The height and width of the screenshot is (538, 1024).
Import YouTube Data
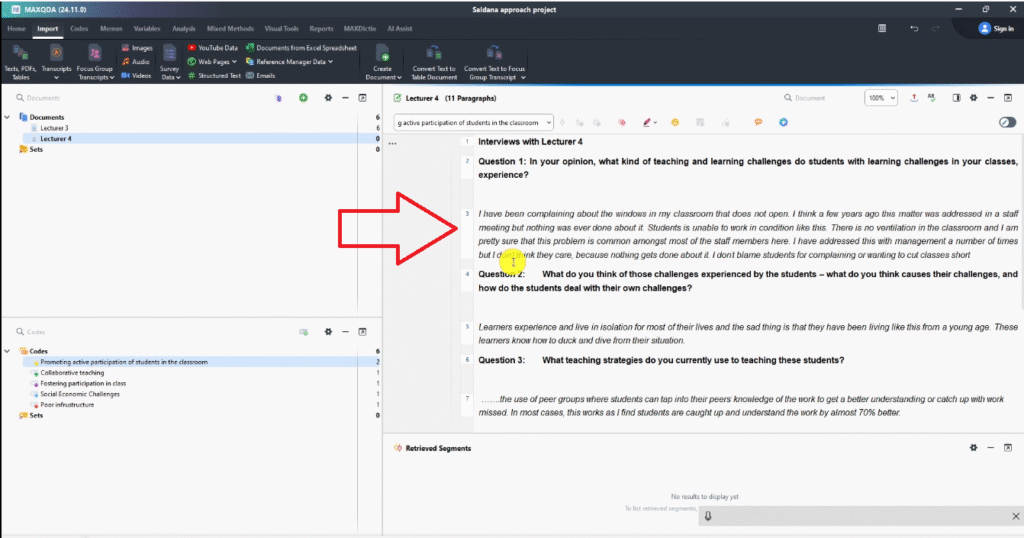(212, 47)
